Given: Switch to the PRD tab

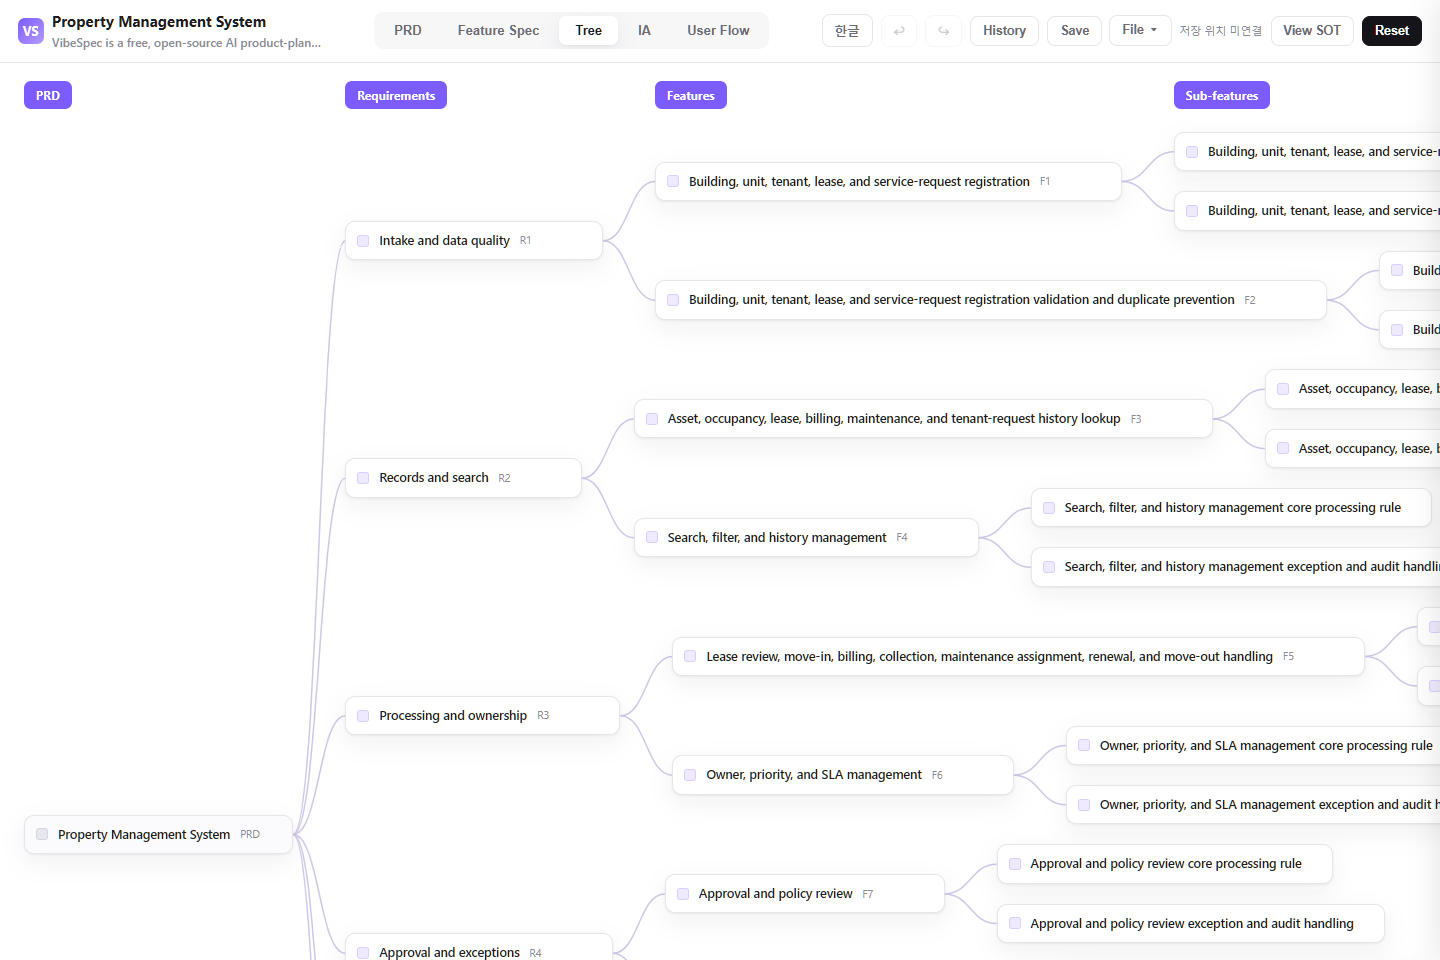Looking at the screenshot, I should coord(408,31).
